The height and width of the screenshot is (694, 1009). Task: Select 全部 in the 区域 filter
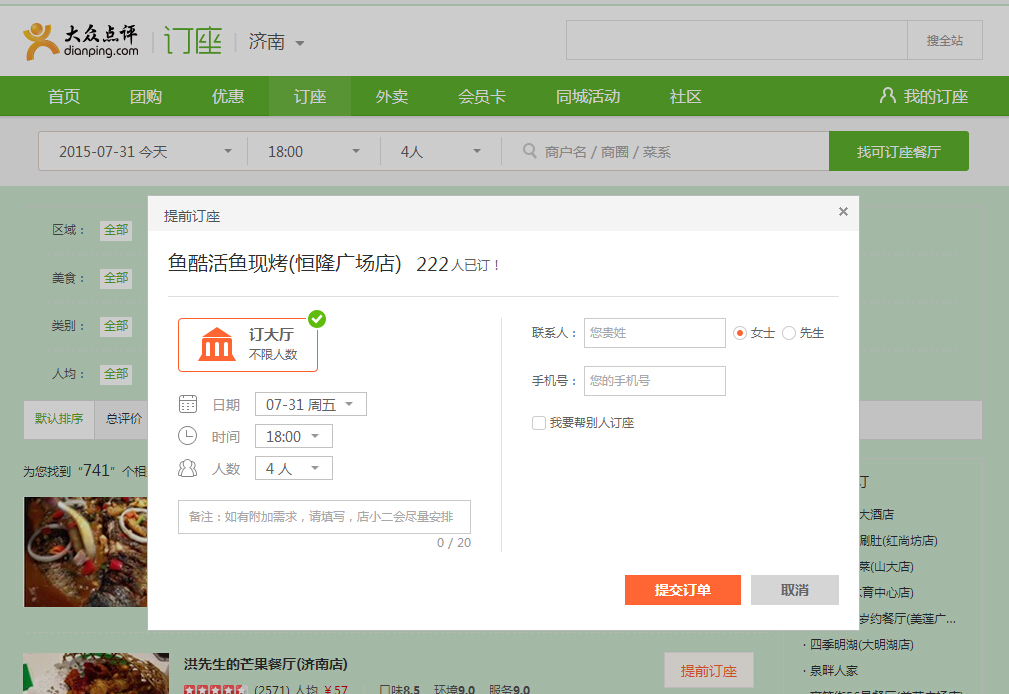116,230
